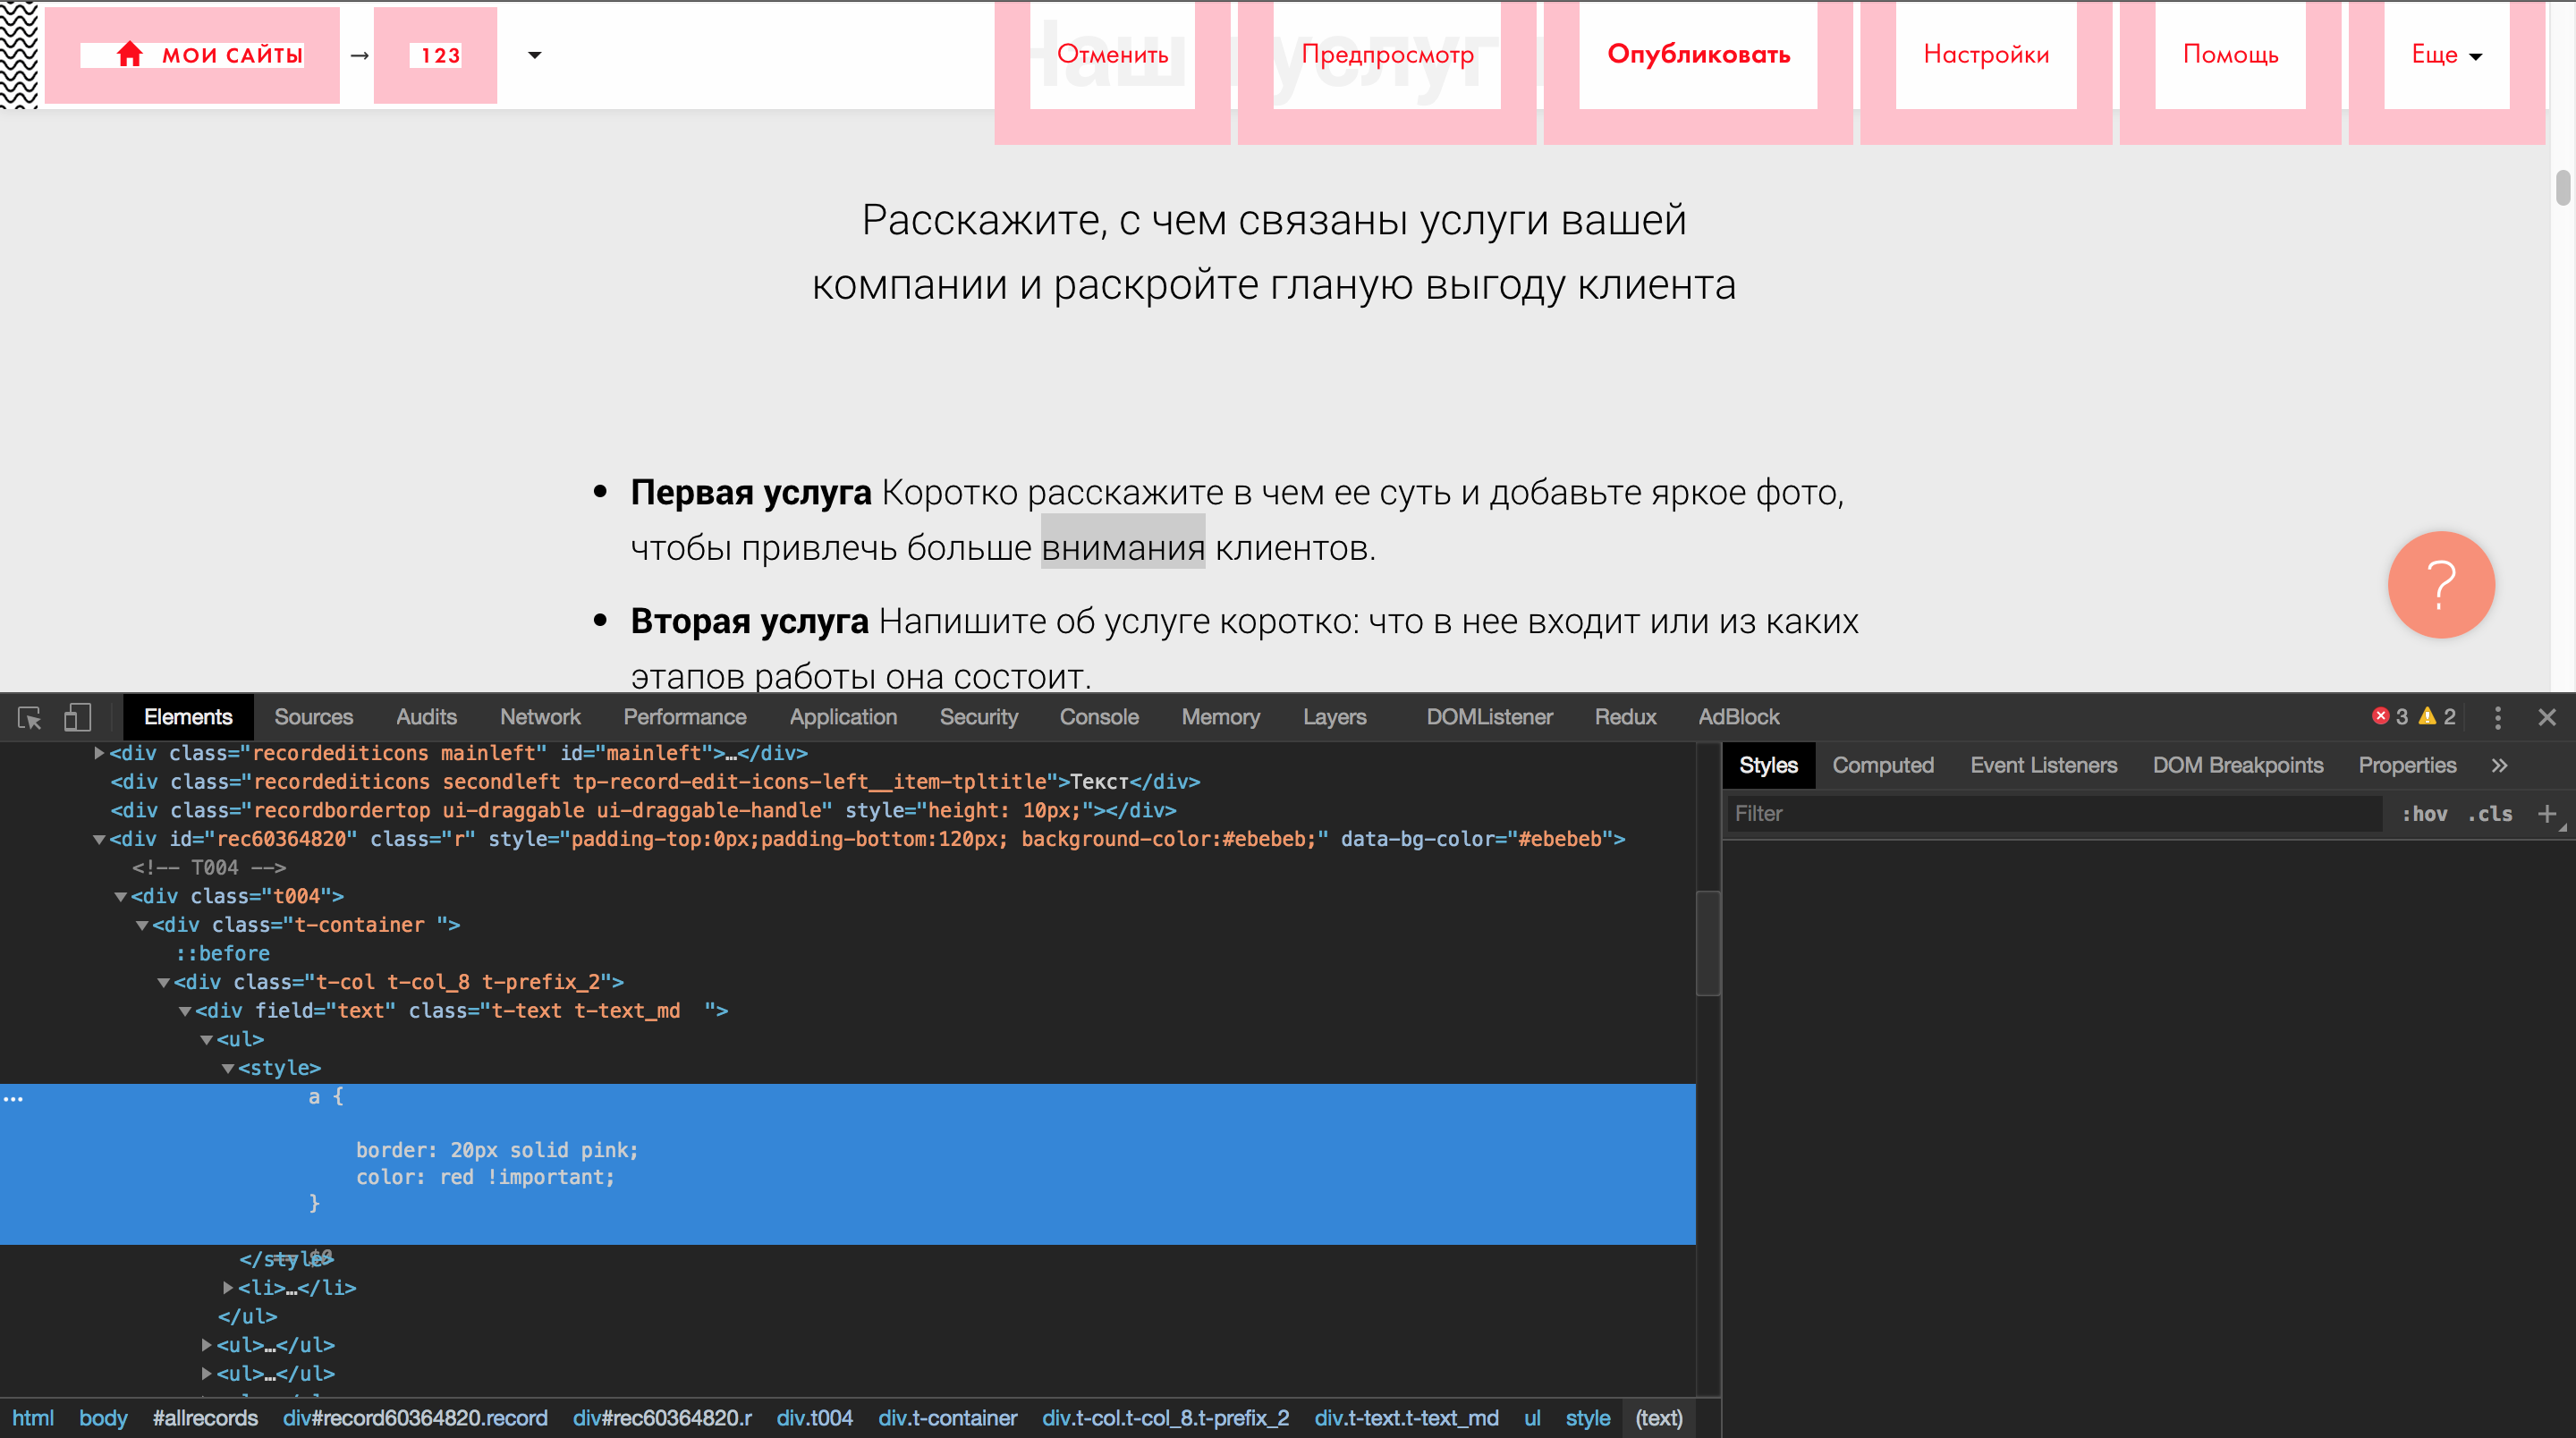The width and height of the screenshot is (2576, 1438).
Task: Click the Мои сайты link
Action: click(192, 55)
